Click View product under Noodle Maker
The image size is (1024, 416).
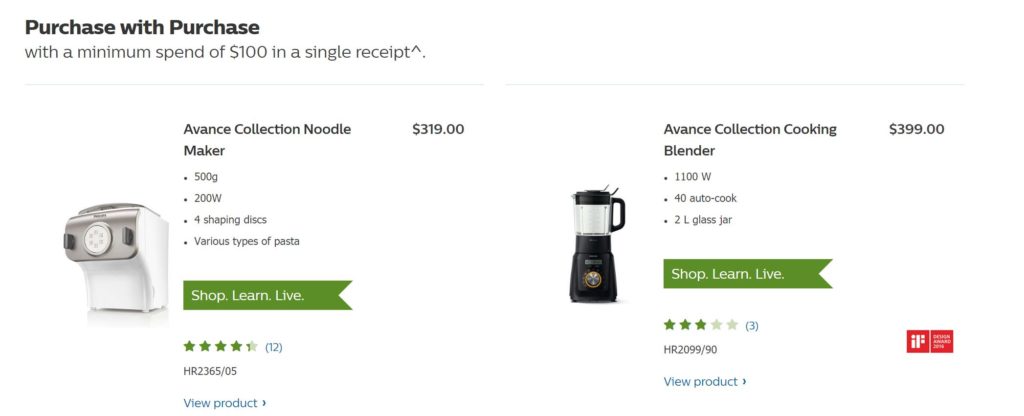pyautogui.click(x=224, y=403)
